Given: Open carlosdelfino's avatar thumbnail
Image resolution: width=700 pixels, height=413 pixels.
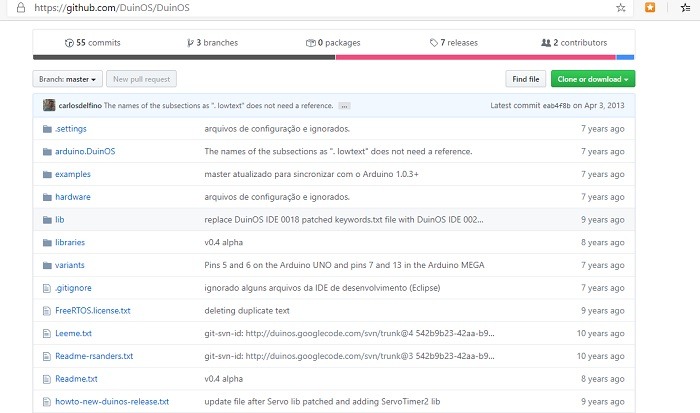Looking at the screenshot, I should tap(49, 105).
